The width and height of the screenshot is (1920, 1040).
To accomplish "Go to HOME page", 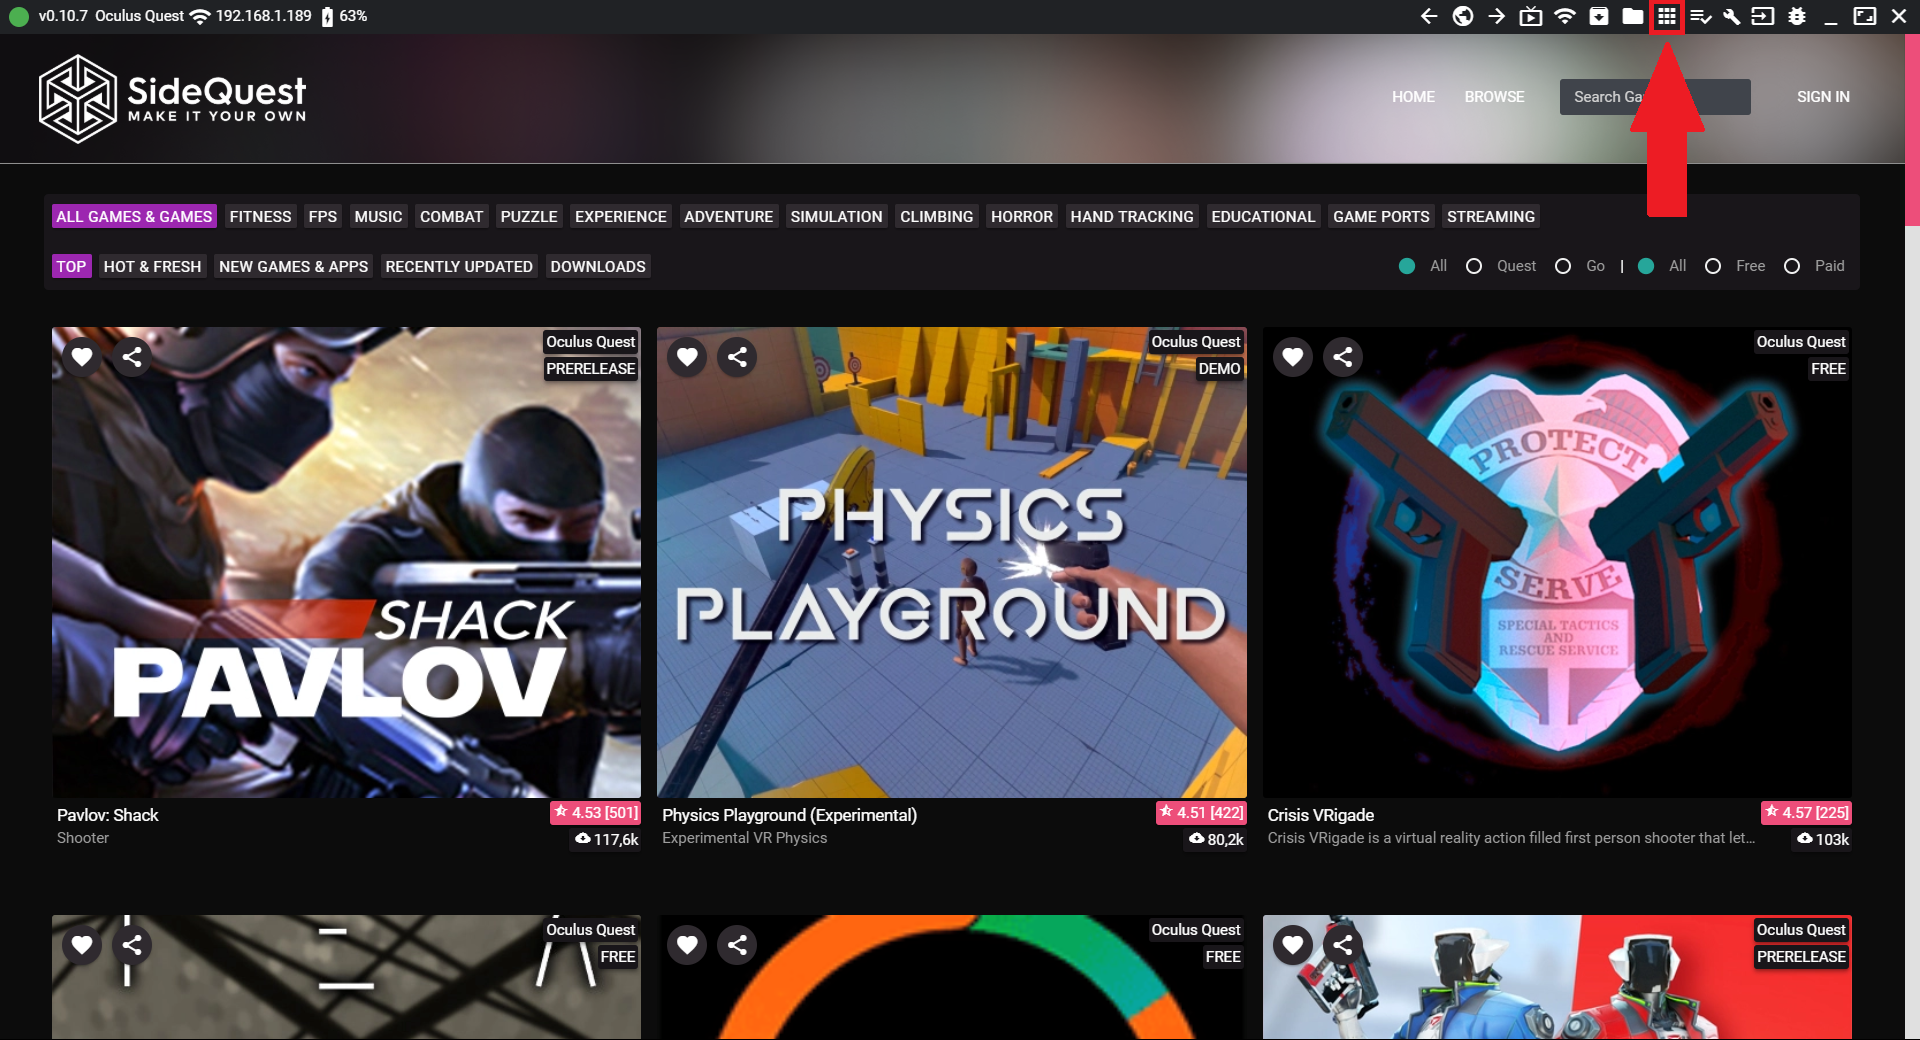I will click(x=1413, y=97).
